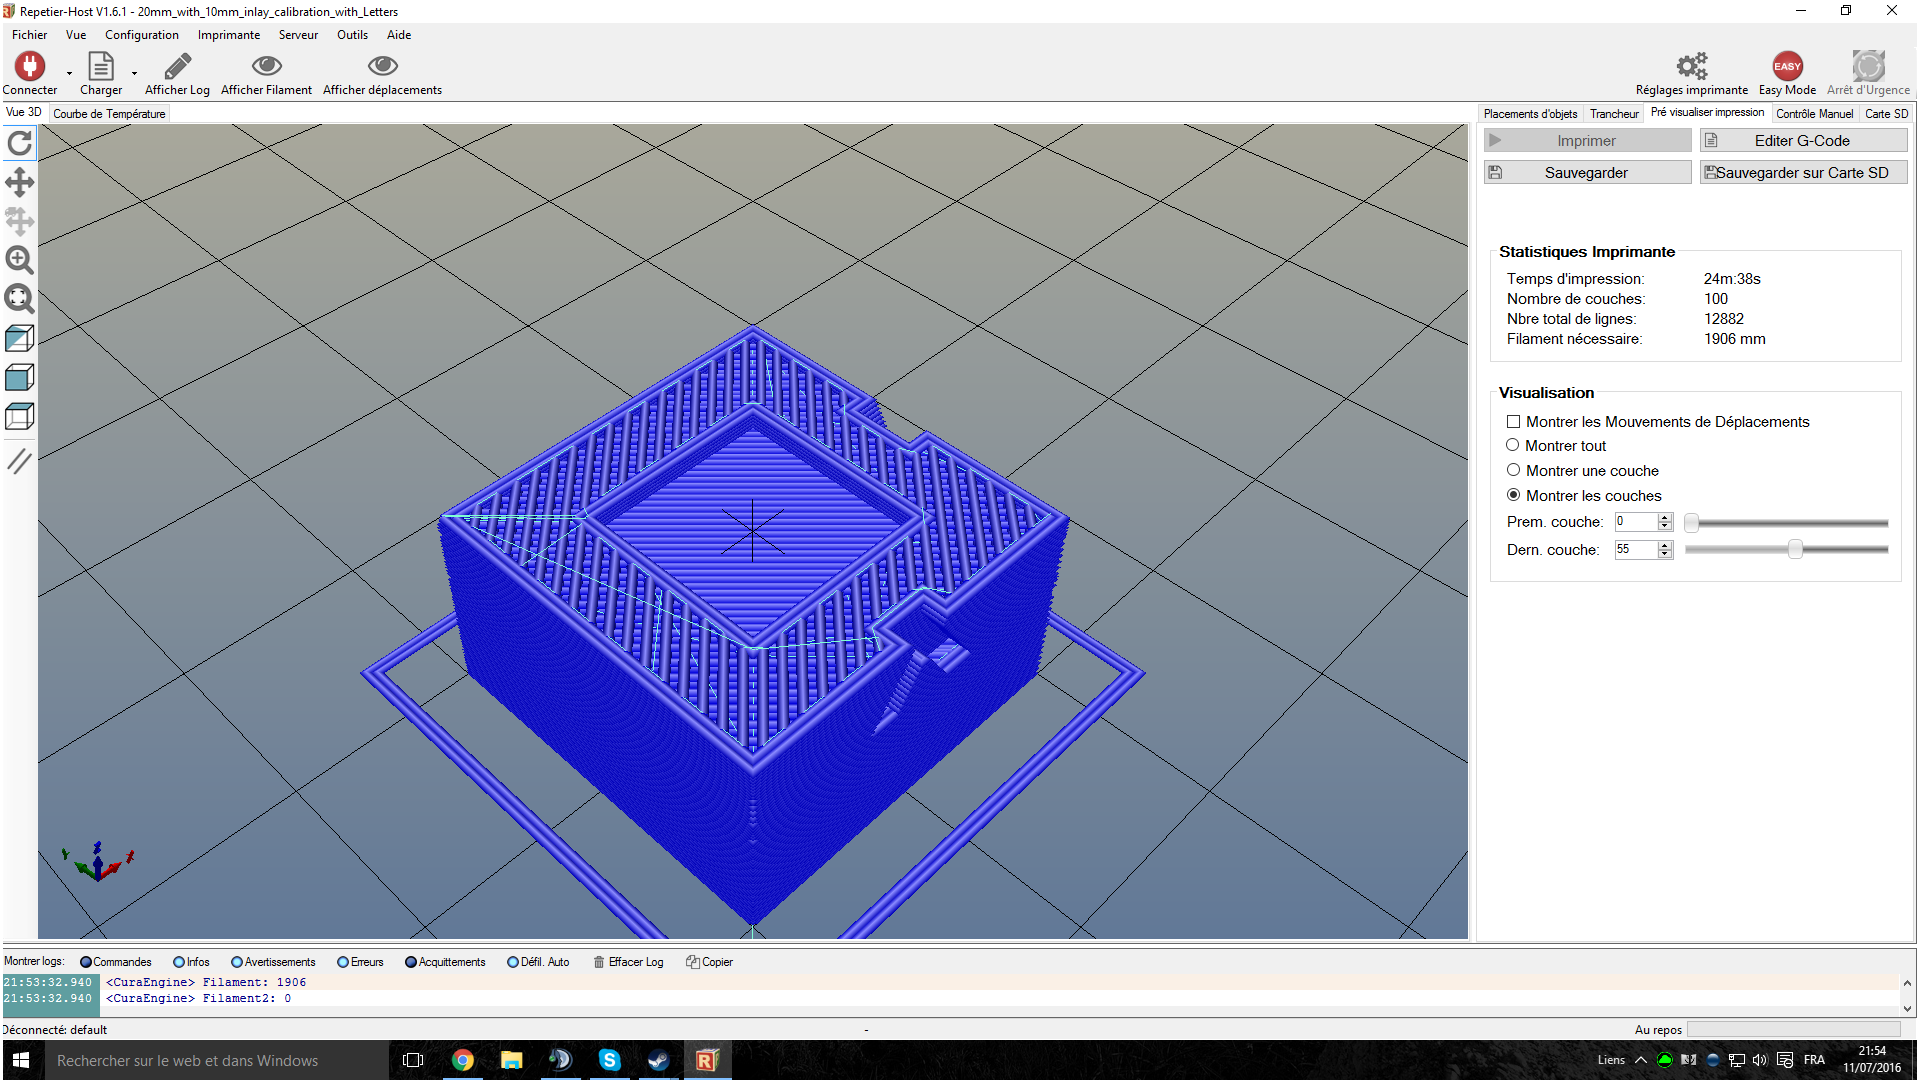Click the Easy Mode icon
Viewport: 1920px width, 1080px height.
(x=1787, y=66)
